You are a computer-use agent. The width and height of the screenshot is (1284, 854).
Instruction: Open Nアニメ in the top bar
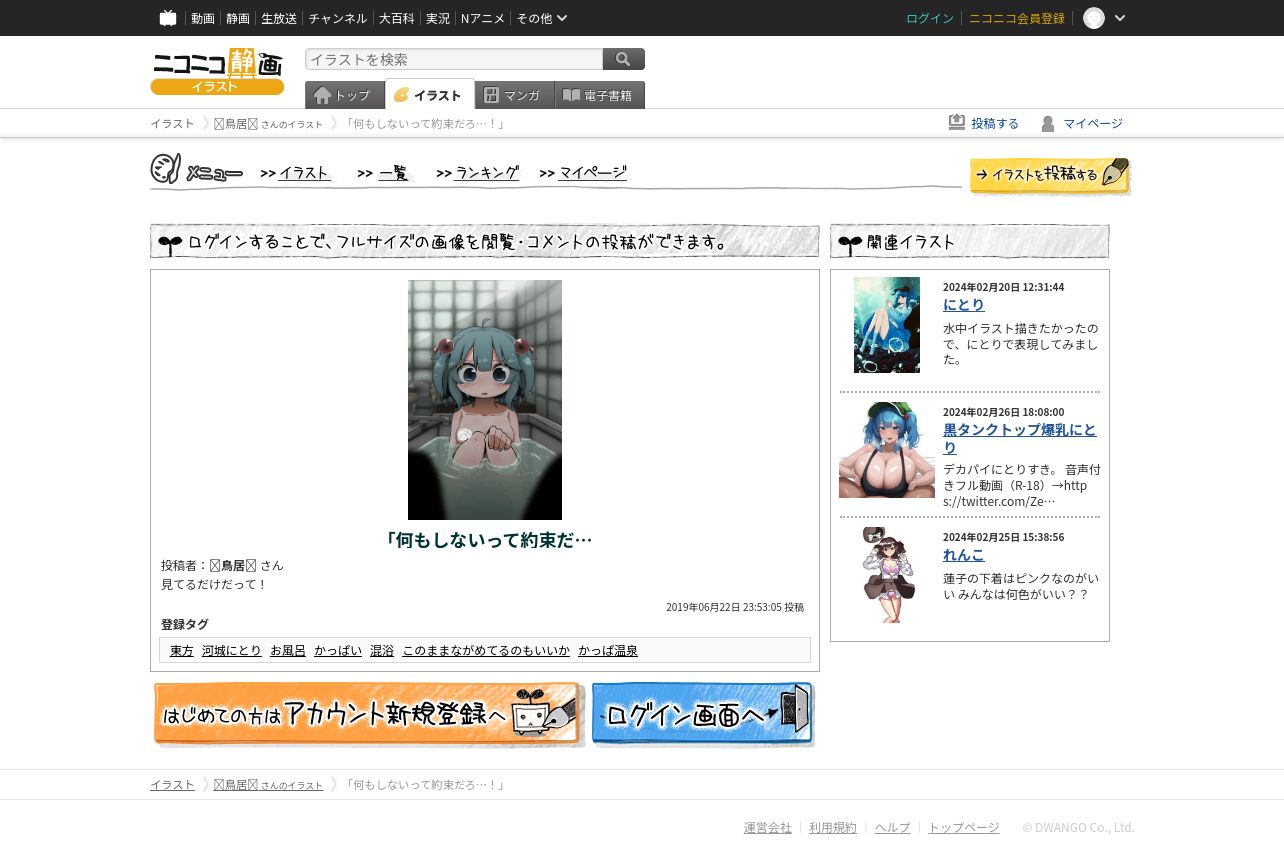tap(483, 18)
